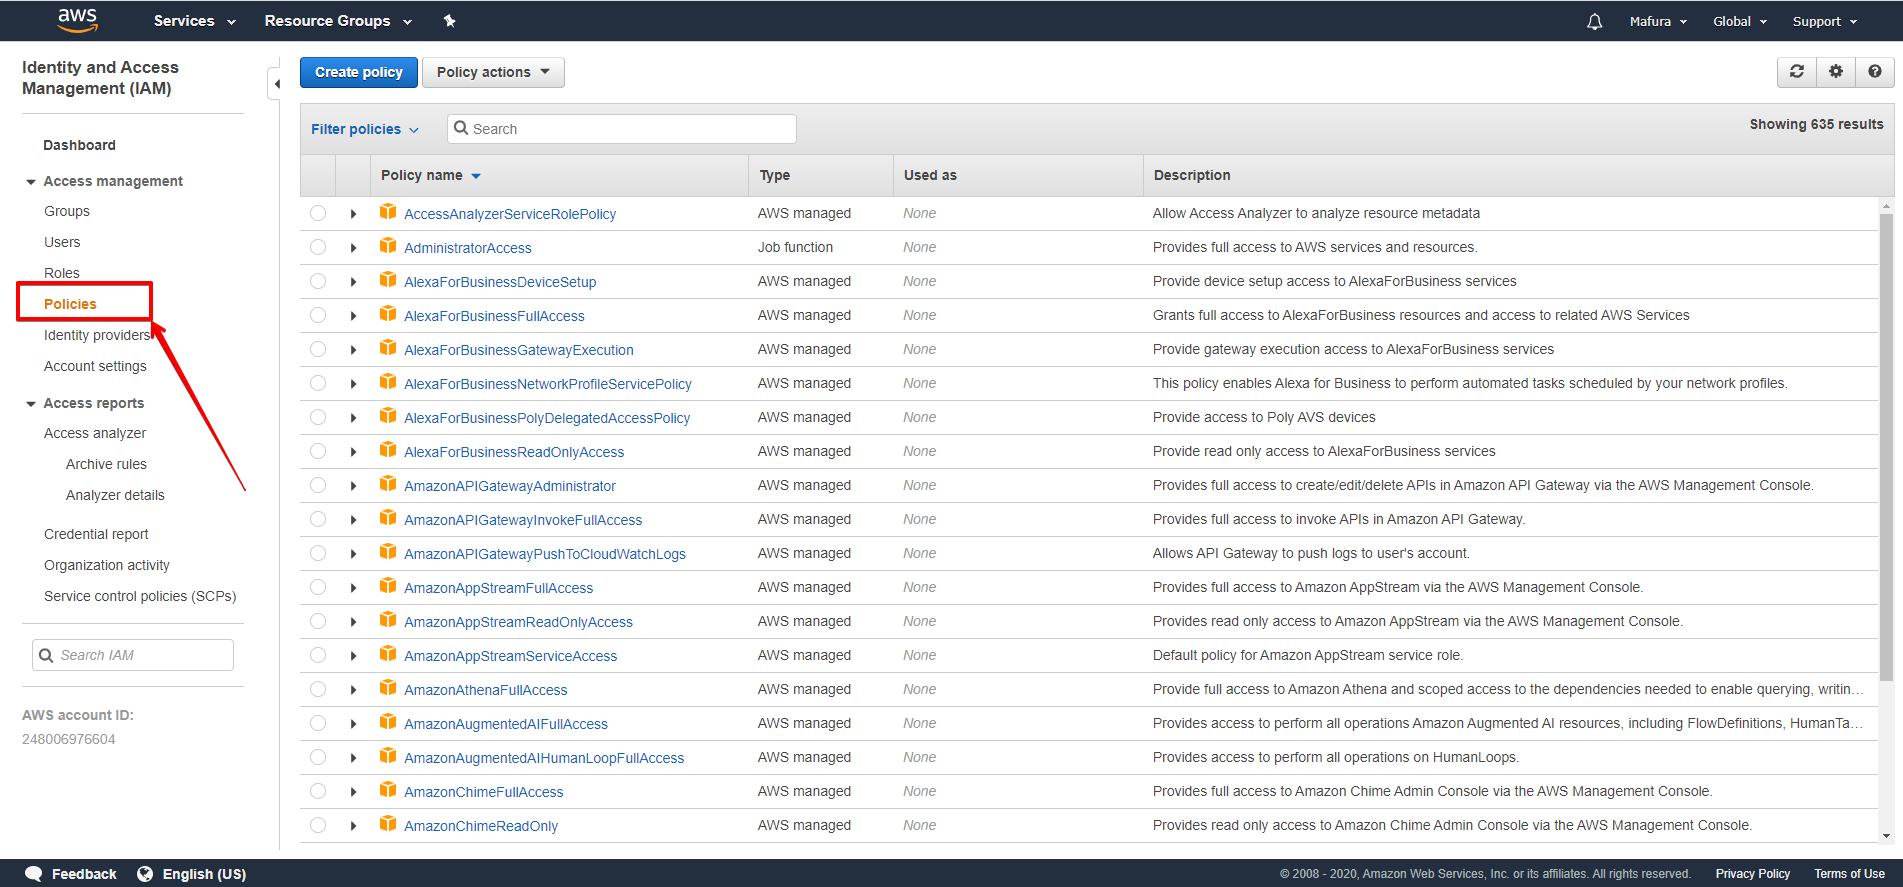Click the policy box icon for AdministratorAccess
Viewport: 1903px width, 887px height.
[x=388, y=246]
